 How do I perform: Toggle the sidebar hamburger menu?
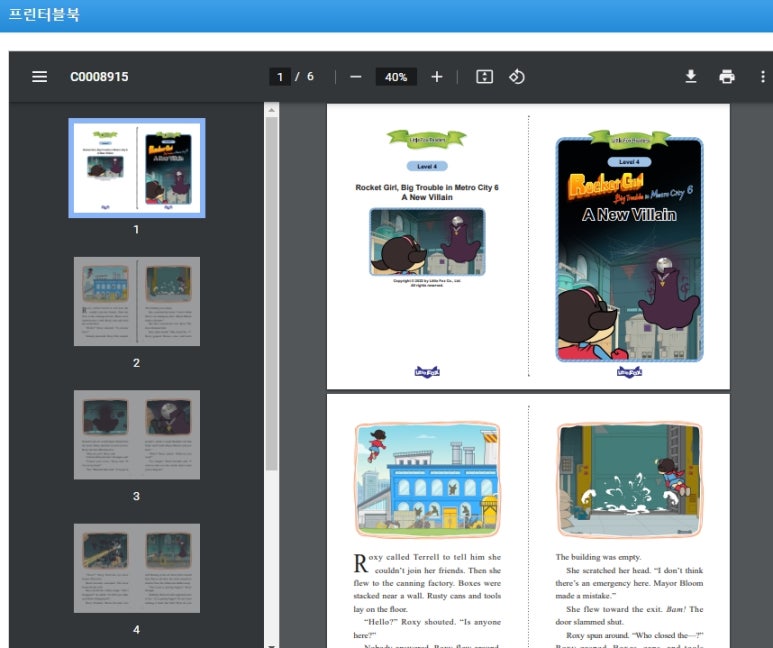(x=39, y=77)
